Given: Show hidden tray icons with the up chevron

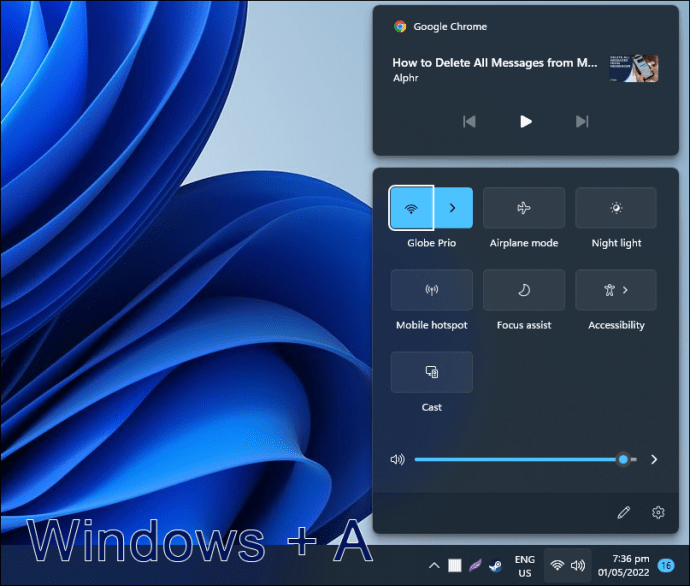Looking at the screenshot, I should point(434,566).
